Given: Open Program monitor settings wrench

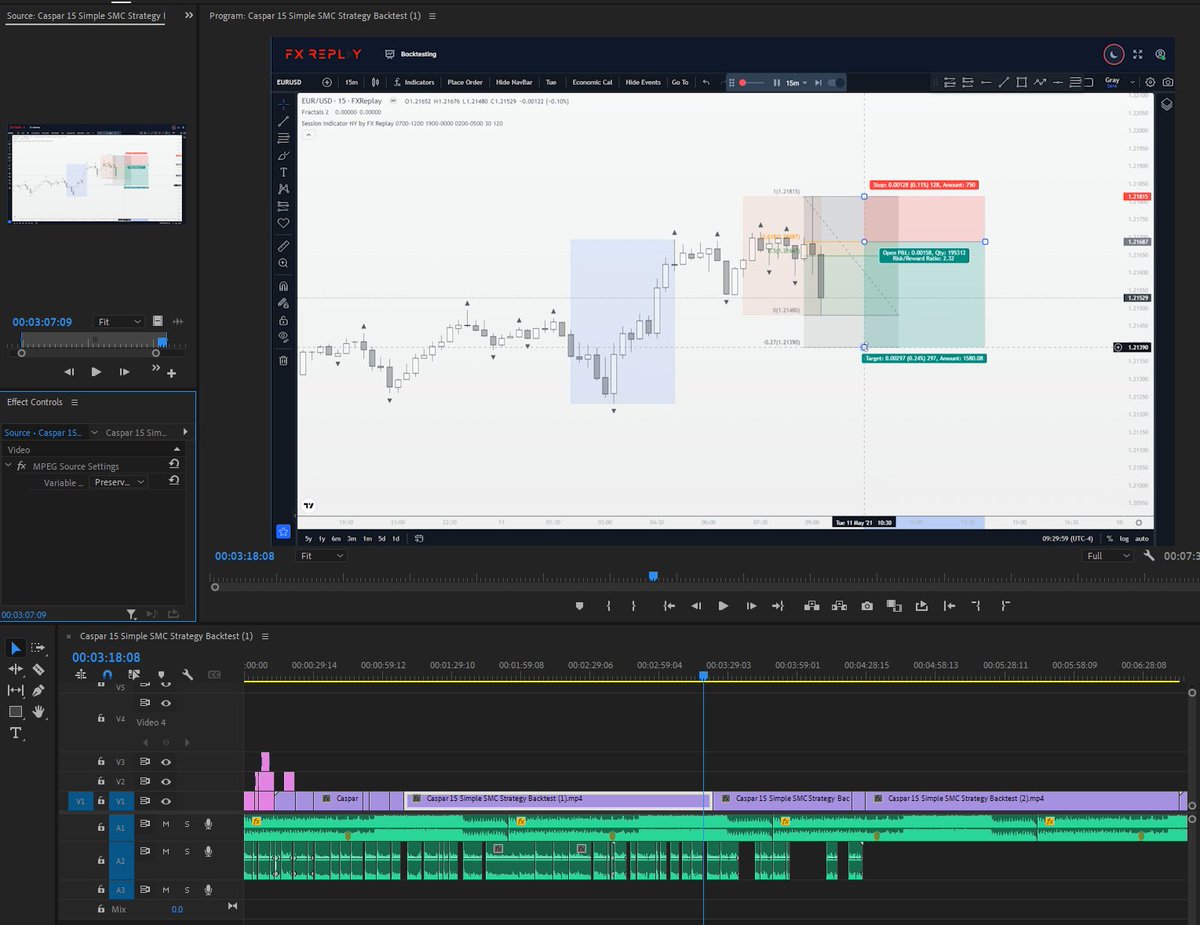Looking at the screenshot, I should [1150, 556].
